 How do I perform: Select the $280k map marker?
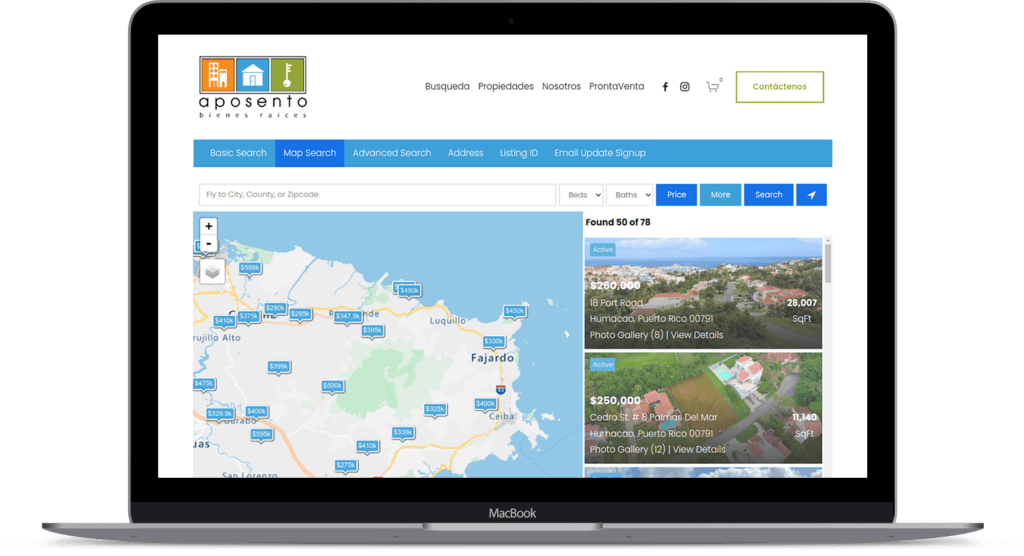276,308
